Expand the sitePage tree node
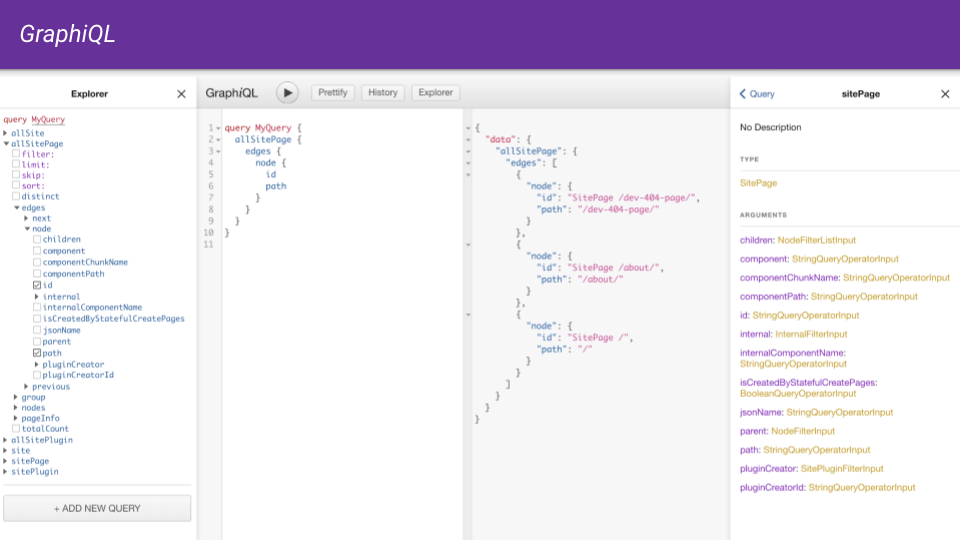 pos(6,460)
